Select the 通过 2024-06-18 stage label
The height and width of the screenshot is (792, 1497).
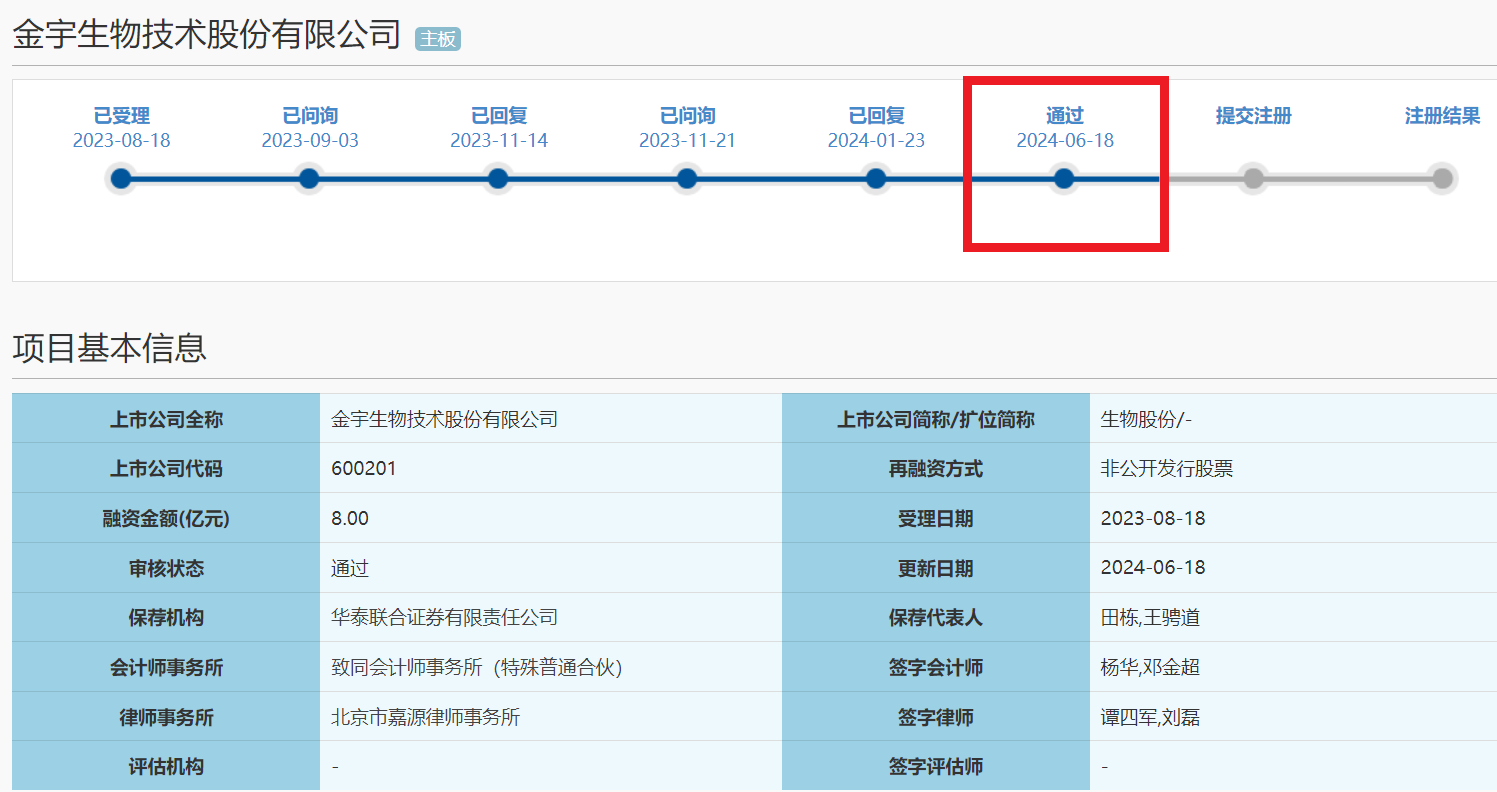(1063, 115)
